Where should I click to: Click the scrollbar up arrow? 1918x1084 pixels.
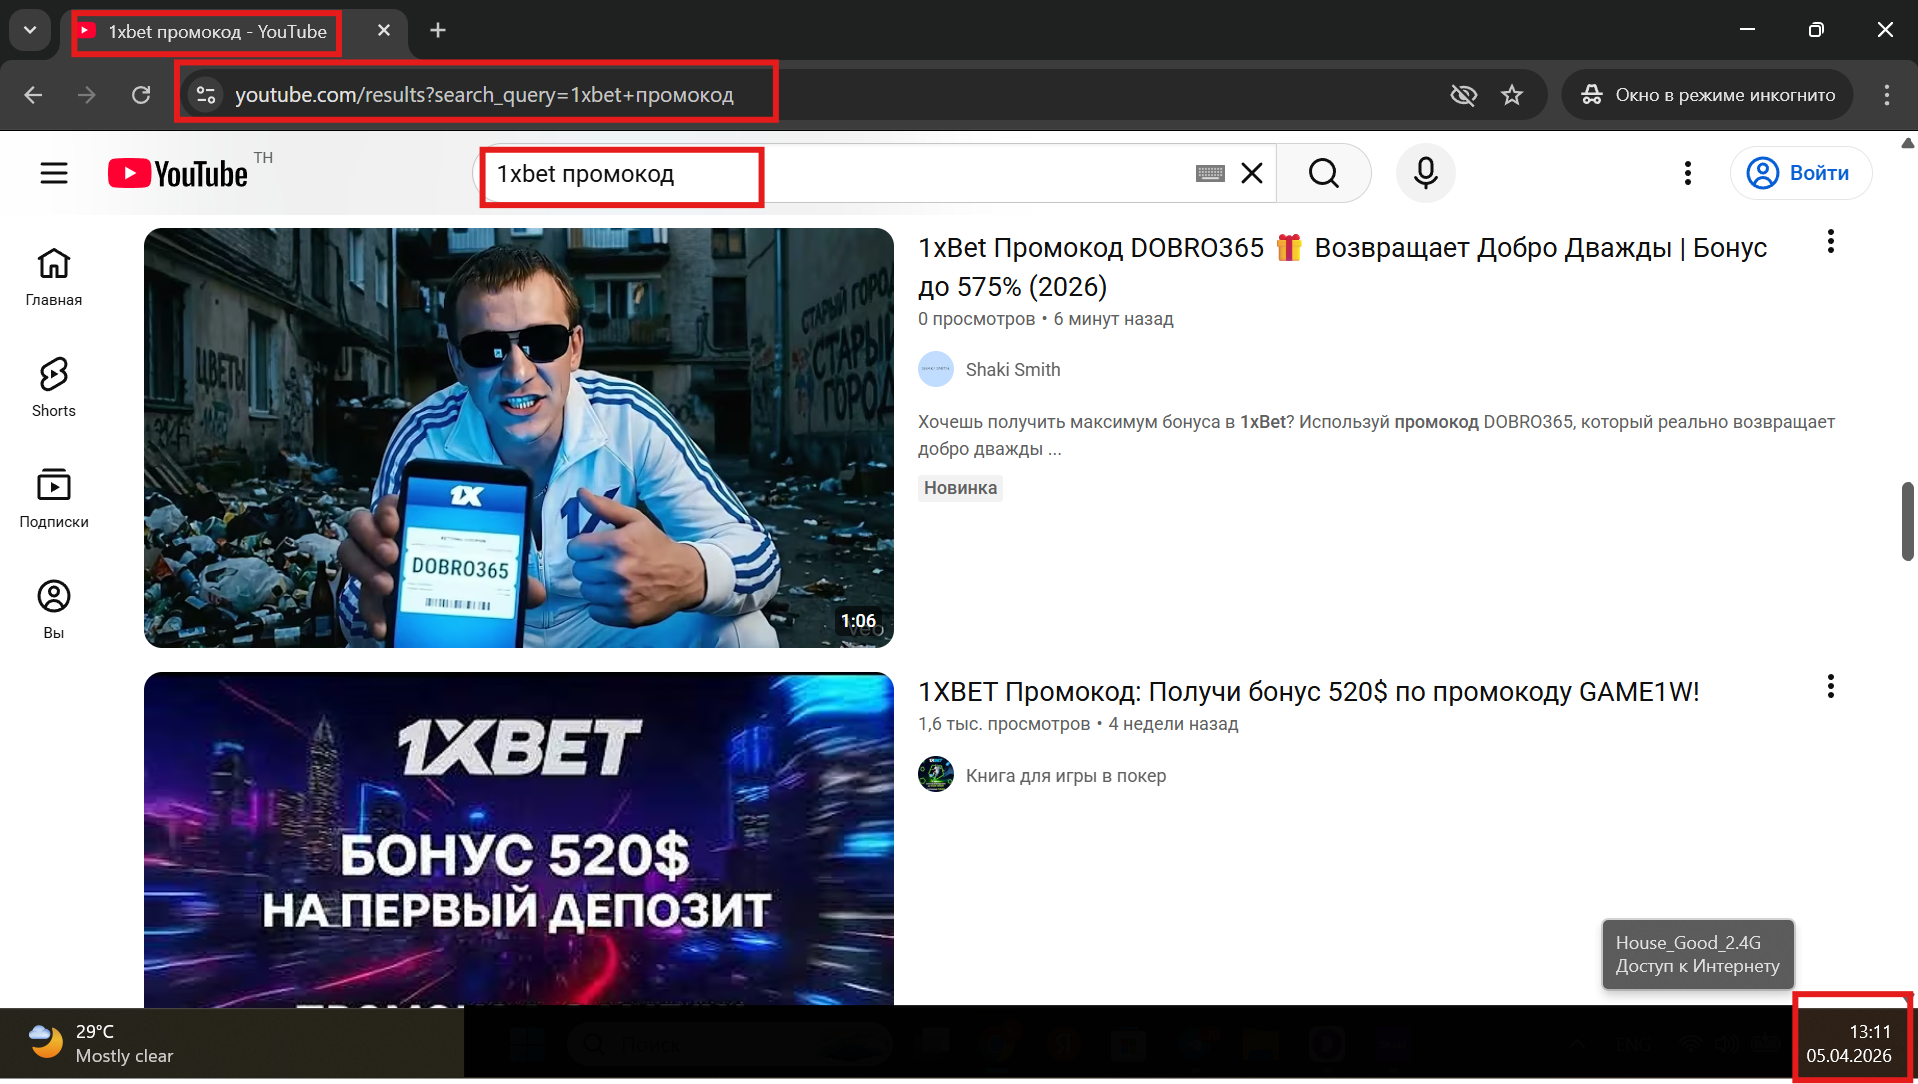[1907, 143]
